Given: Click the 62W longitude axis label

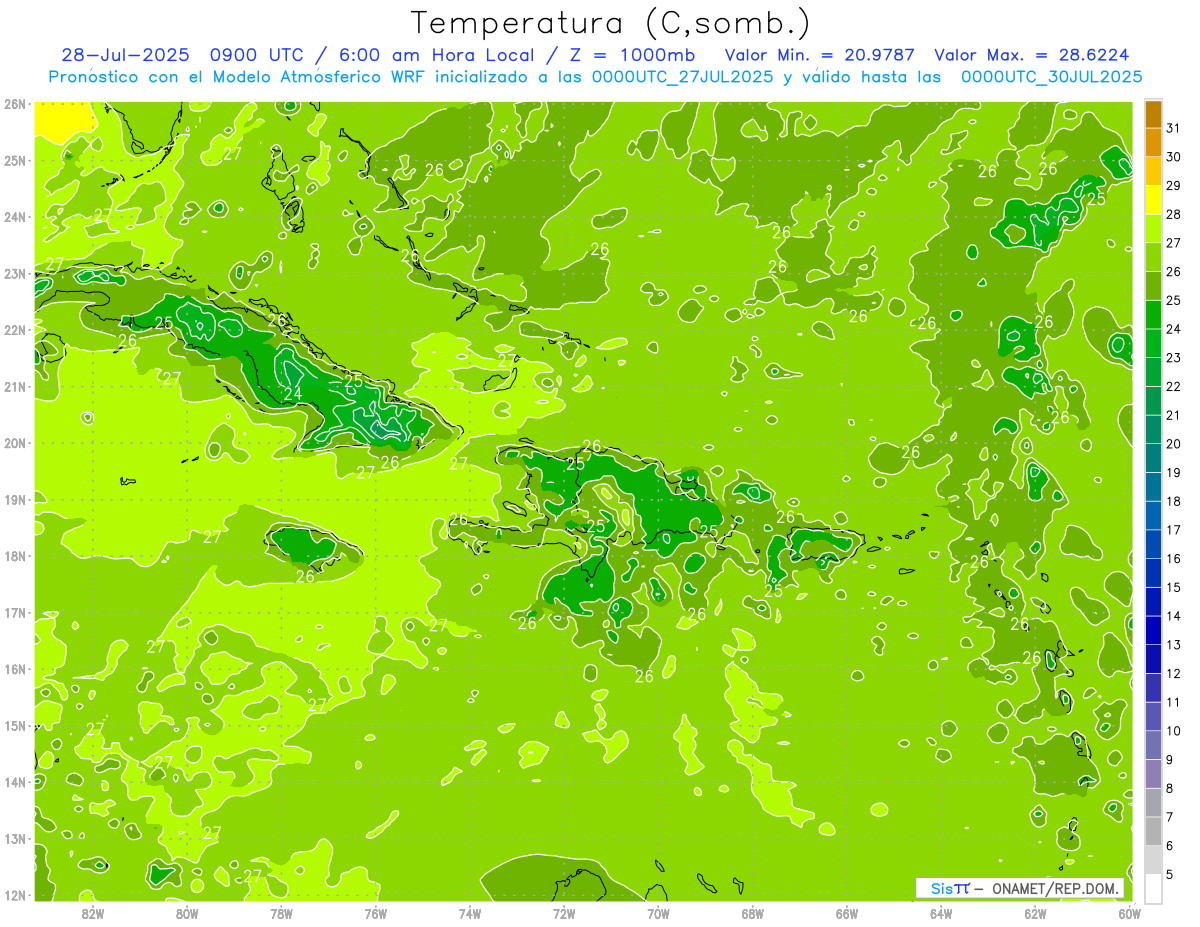Looking at the screenshot, I should pyautogui.click(x=1035, y=913).
